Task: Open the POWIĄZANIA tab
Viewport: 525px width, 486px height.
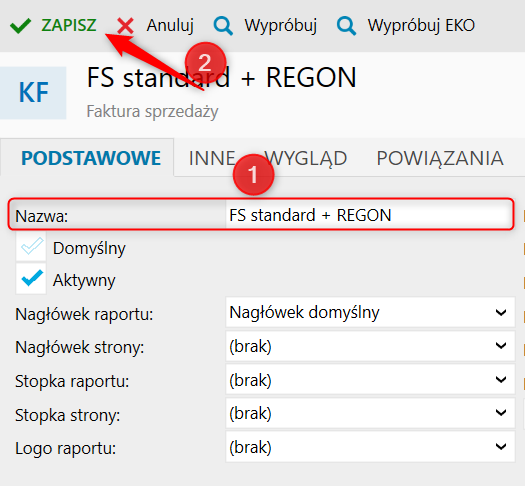Action: pyautogui.click(x=440, y=158)
